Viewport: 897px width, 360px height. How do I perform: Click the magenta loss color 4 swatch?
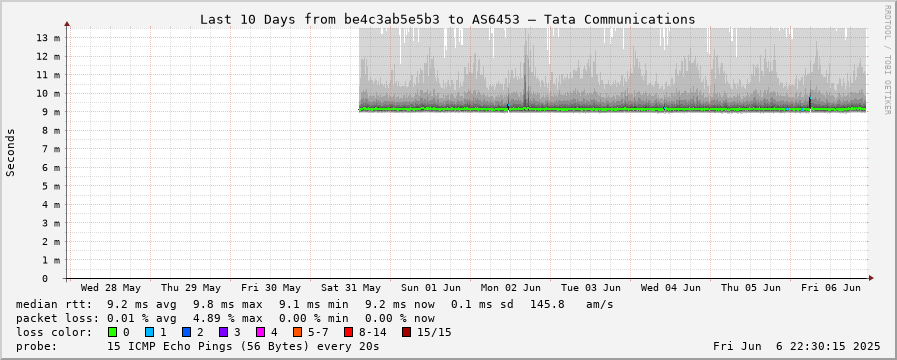click(260, 332)
